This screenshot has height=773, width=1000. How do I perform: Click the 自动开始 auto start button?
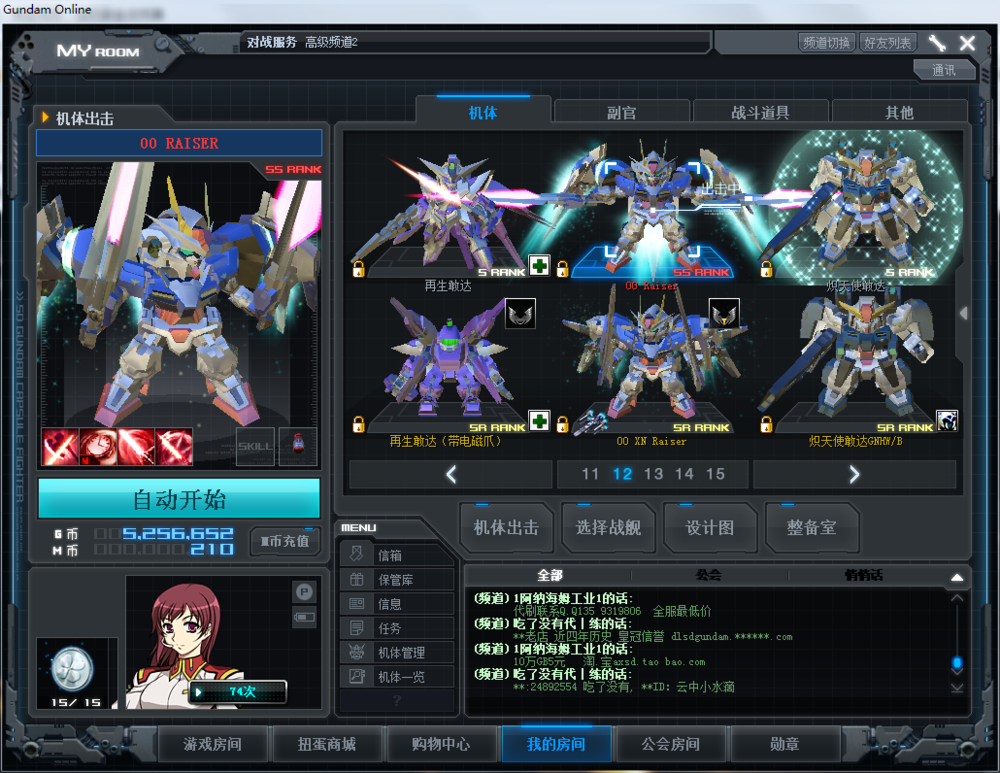(x=179, y=499)
